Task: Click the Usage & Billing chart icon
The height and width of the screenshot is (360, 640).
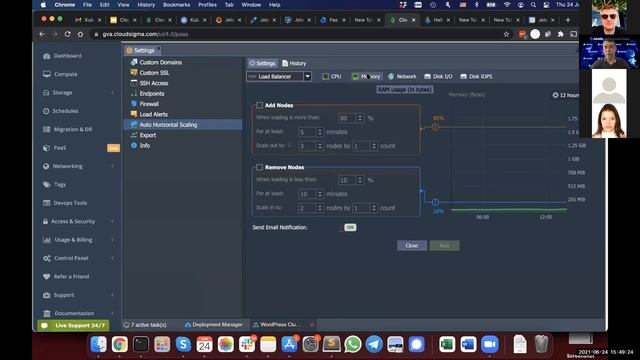Action: tap(47, 240)
